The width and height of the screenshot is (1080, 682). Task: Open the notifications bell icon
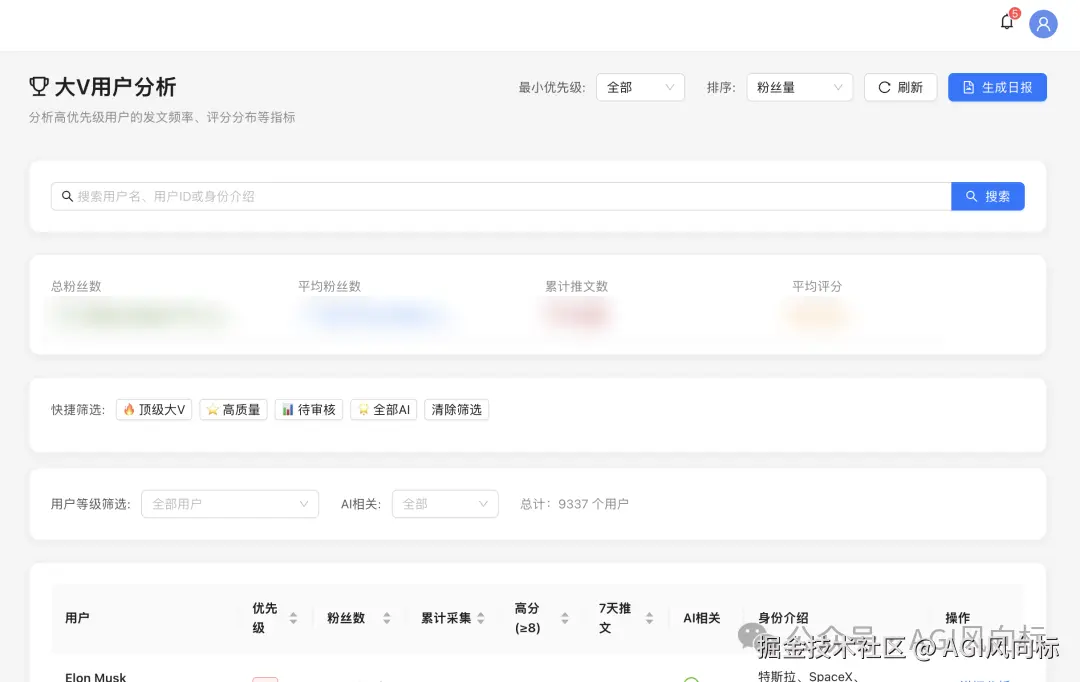pos(1006,22)
